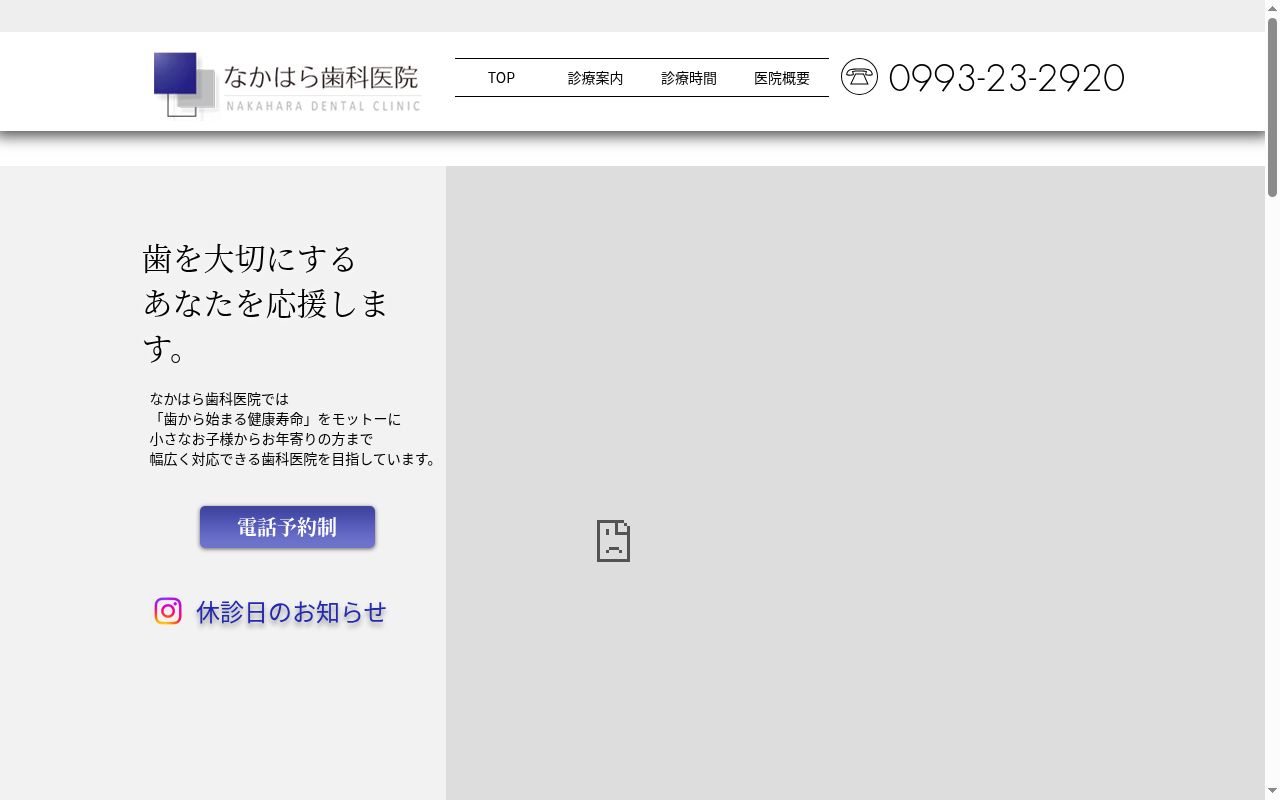Click the 電話予約制 button
This screenshot has width=1280, height=800.
pyautogui.click(x=287, y=527)
